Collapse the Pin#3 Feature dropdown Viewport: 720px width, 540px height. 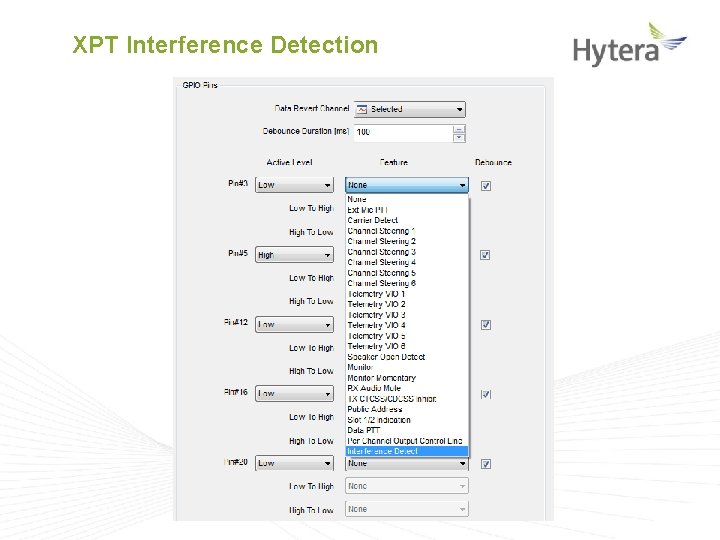tap(406, 185)
